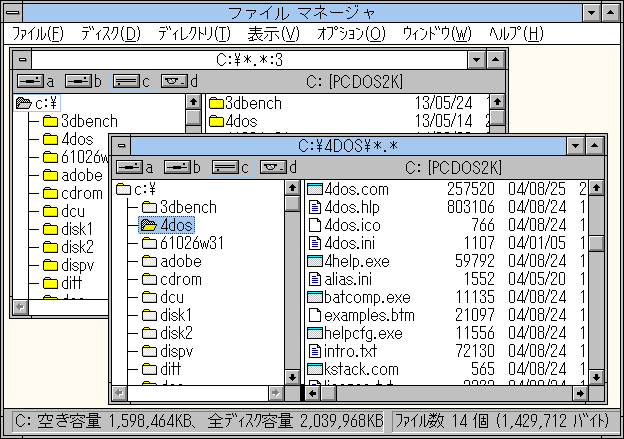
Task: Select the 4dos.com file icon
Action: (x=315, y=189)
